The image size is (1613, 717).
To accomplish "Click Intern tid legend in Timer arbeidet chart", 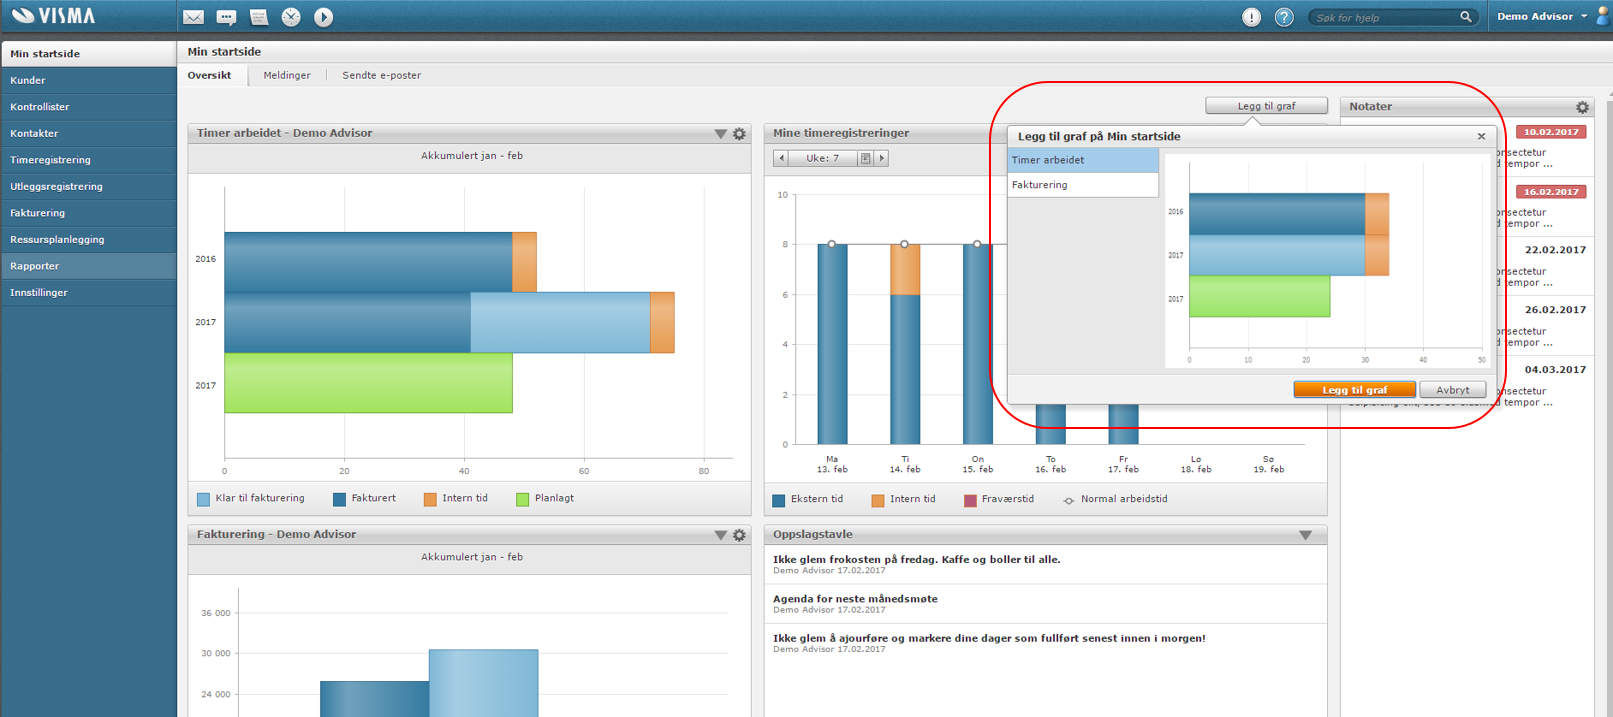I will click(x=456, y=499).
